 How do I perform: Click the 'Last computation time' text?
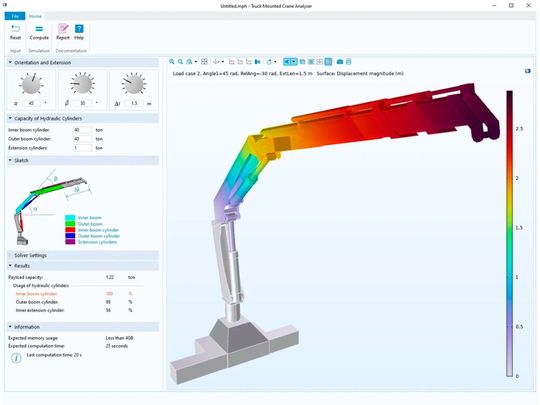tap(54, 355)
